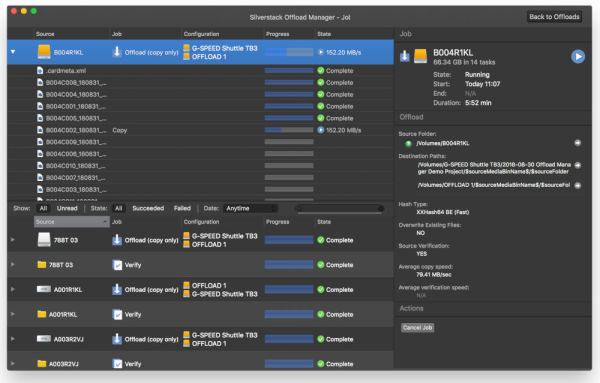Click the upper Configuration column header
The height and width of the screenshot is (383, 600).
point(222,34)
